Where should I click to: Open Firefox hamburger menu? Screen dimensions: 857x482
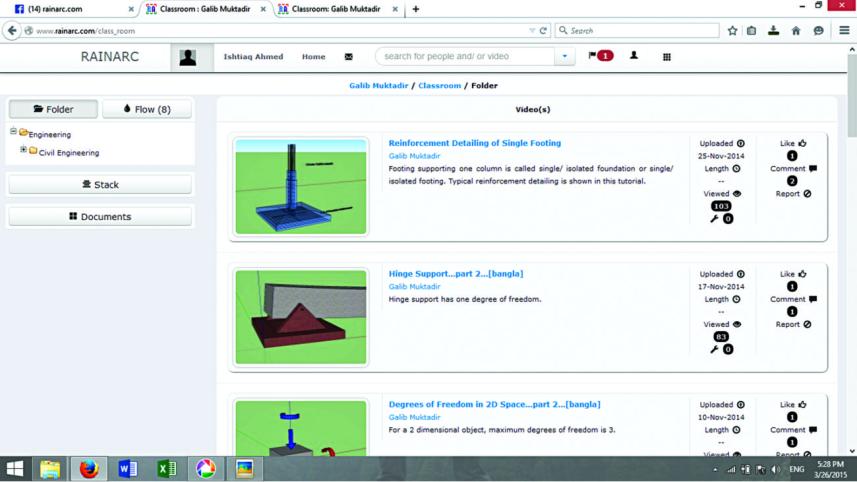click(844, 31)
